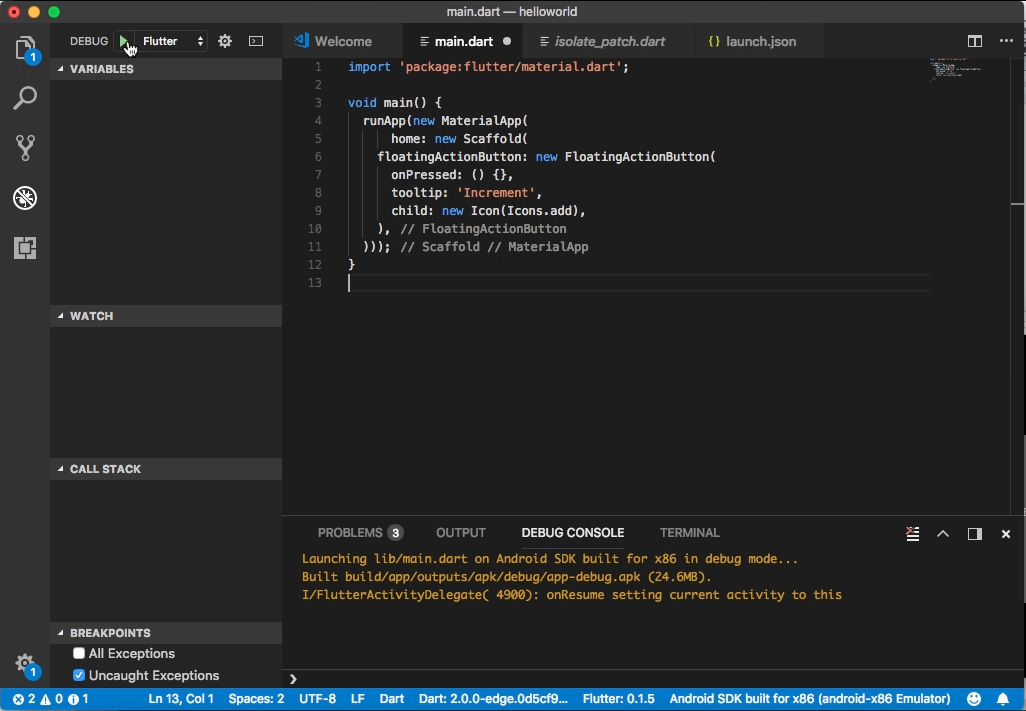Change encoding via UTF-8 status item
Screen dimensions: 1026x711
pyautogui.click(x=317, y=699)
